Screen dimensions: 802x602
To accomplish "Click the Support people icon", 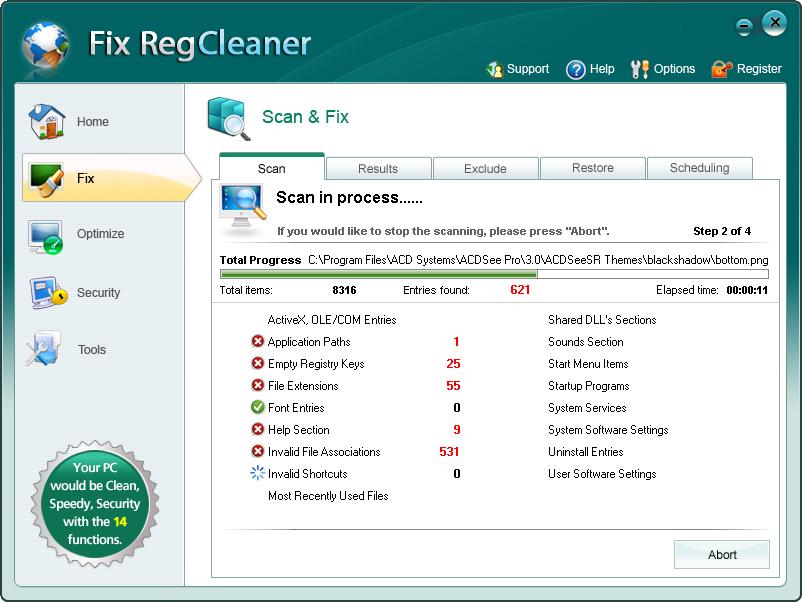I will click(x=495, y=69).
